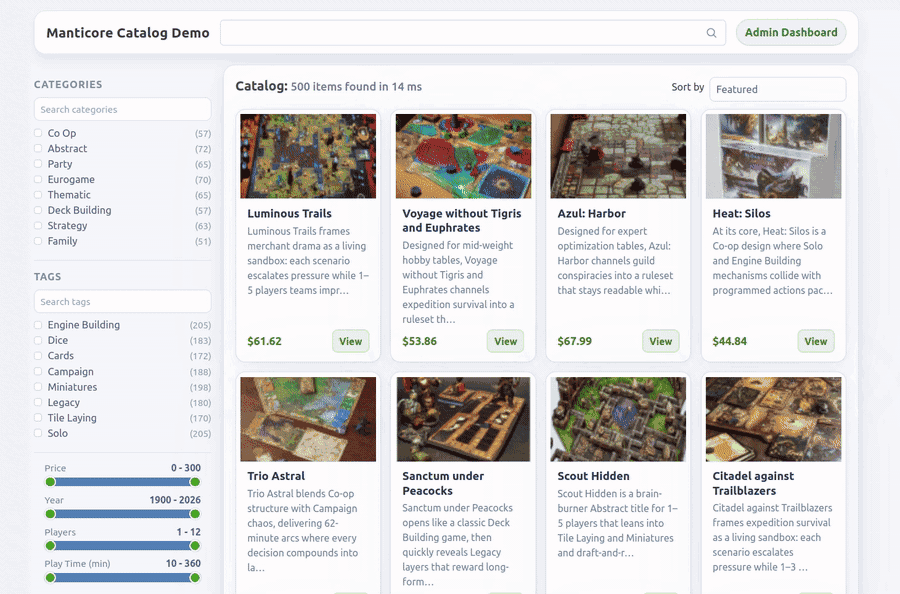Check the Deck Building category
The width and height of the screenshot is (900, 594).
[38, 210]
